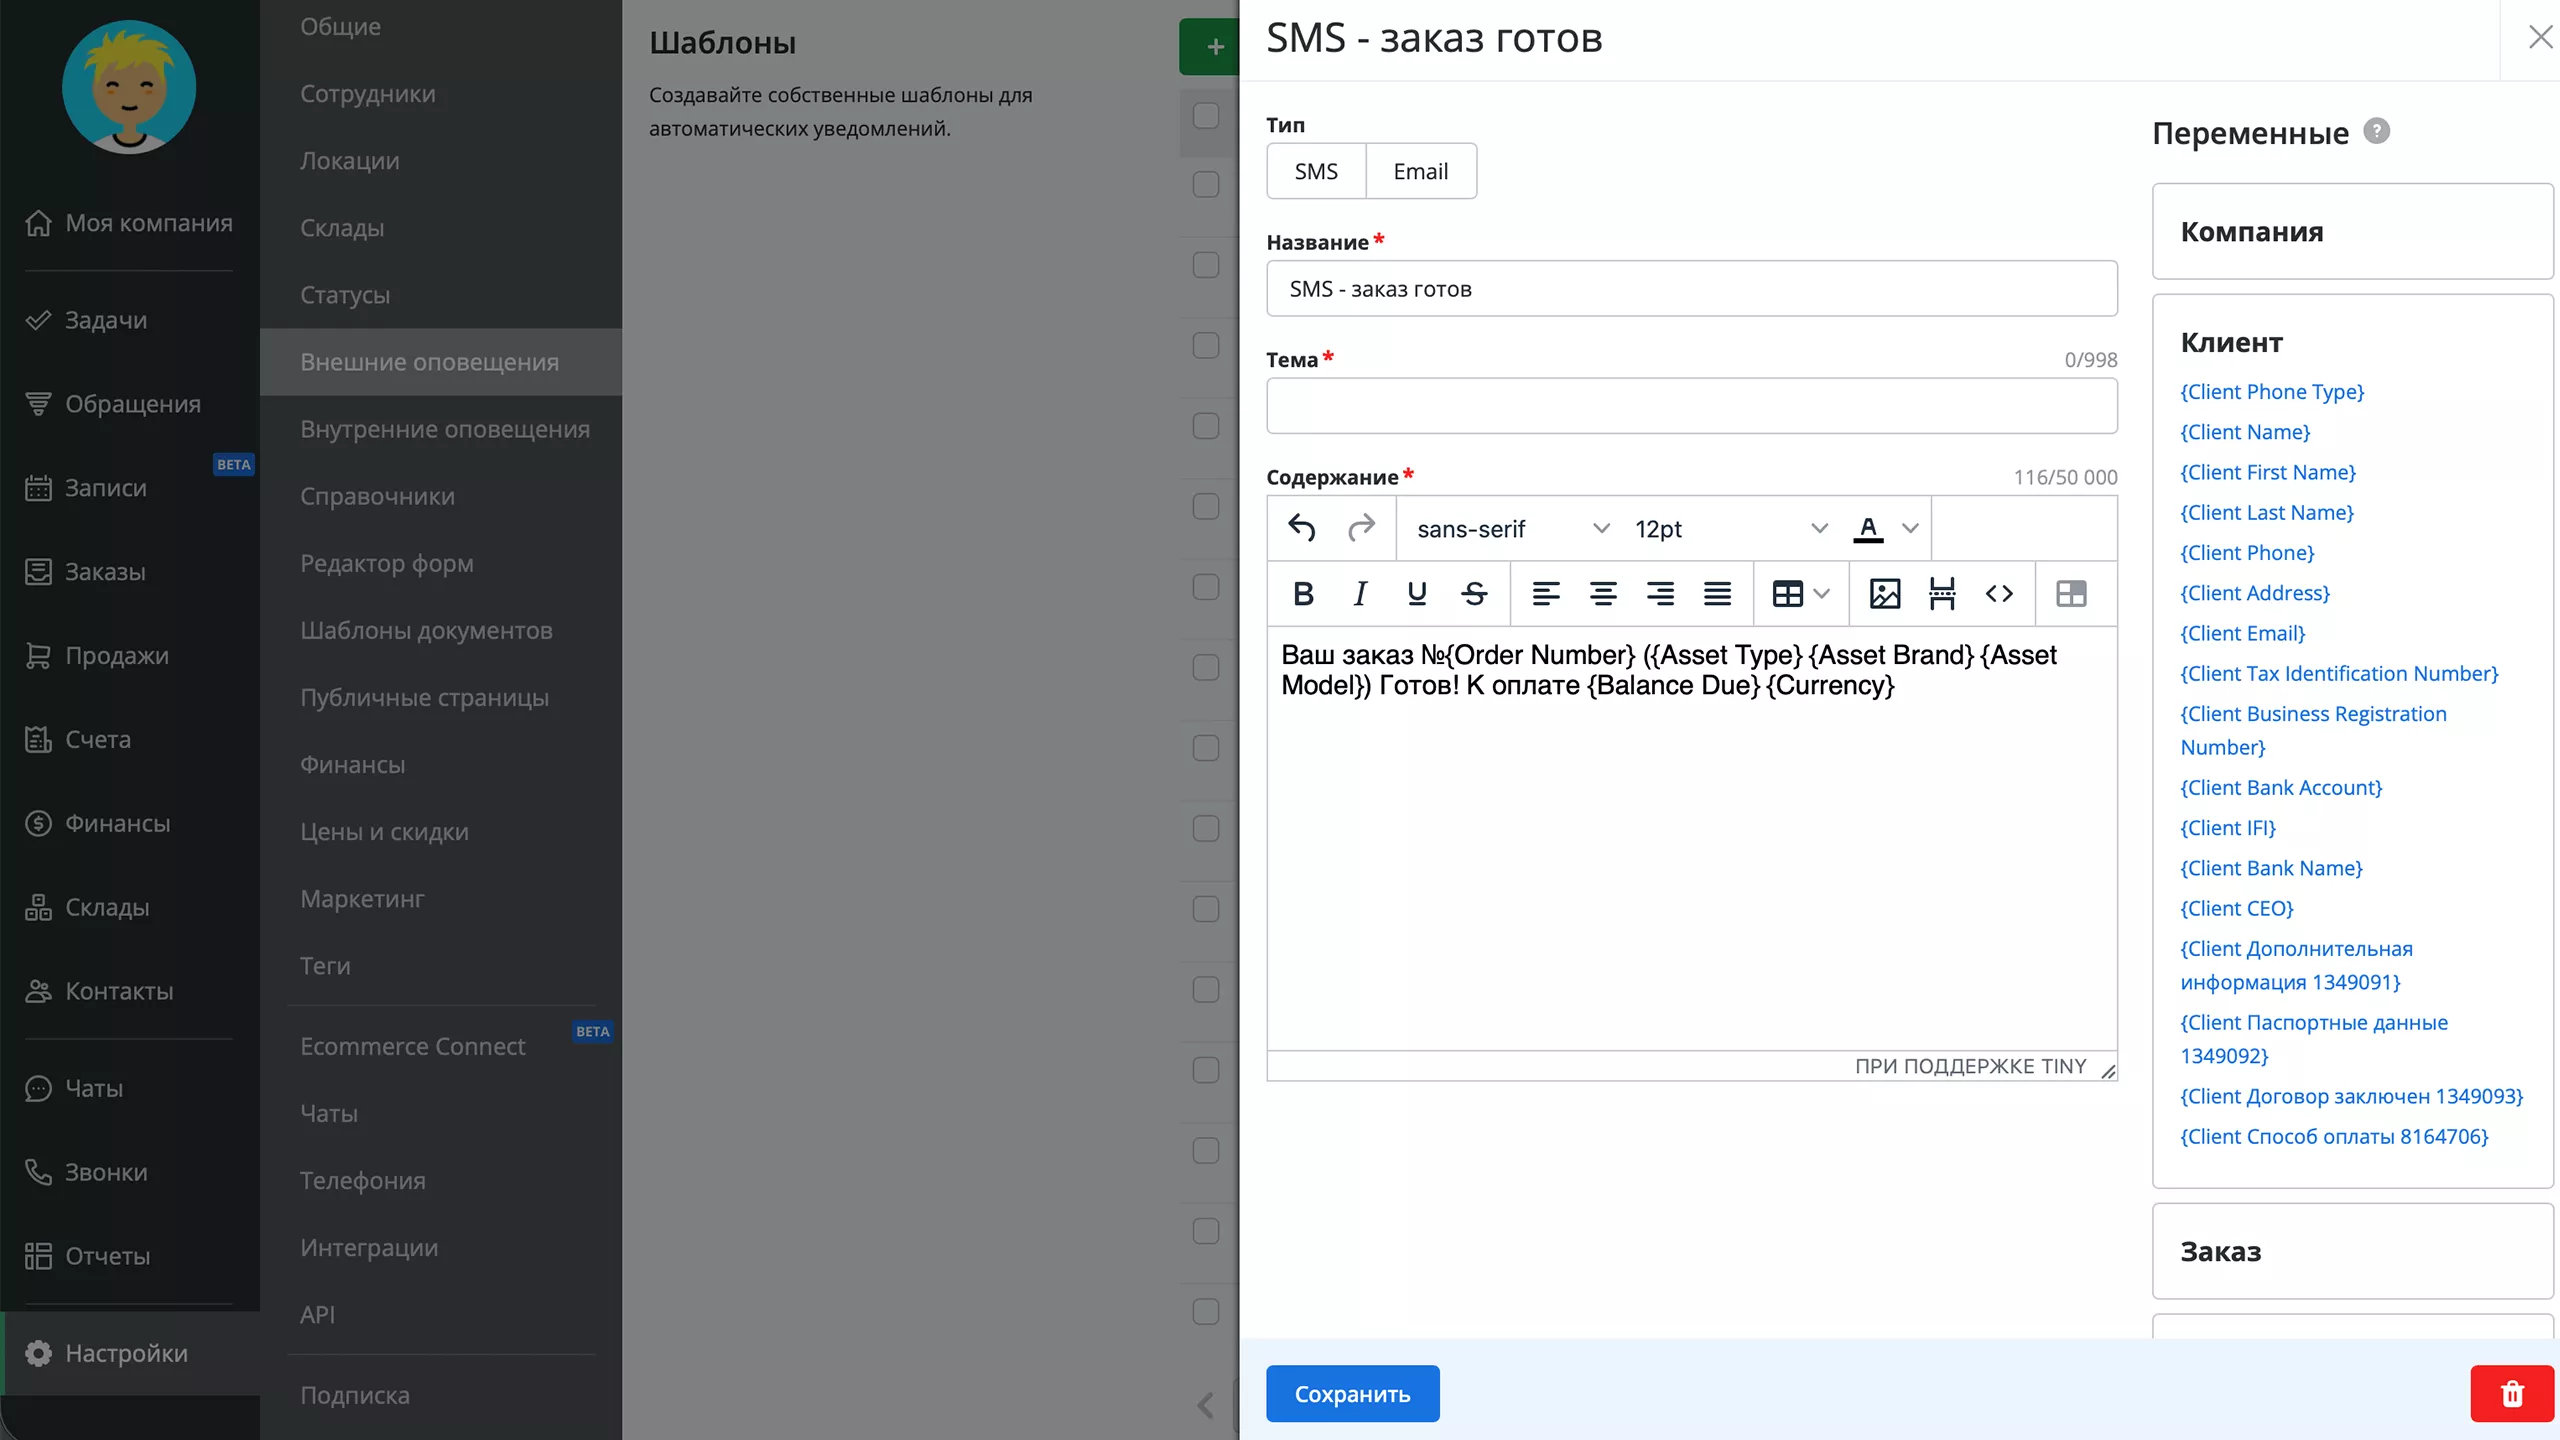Viewport: 2560px width, 1440px height.
Task: Open Внутренние оповещения settings section
Action: tap(445, 429)
